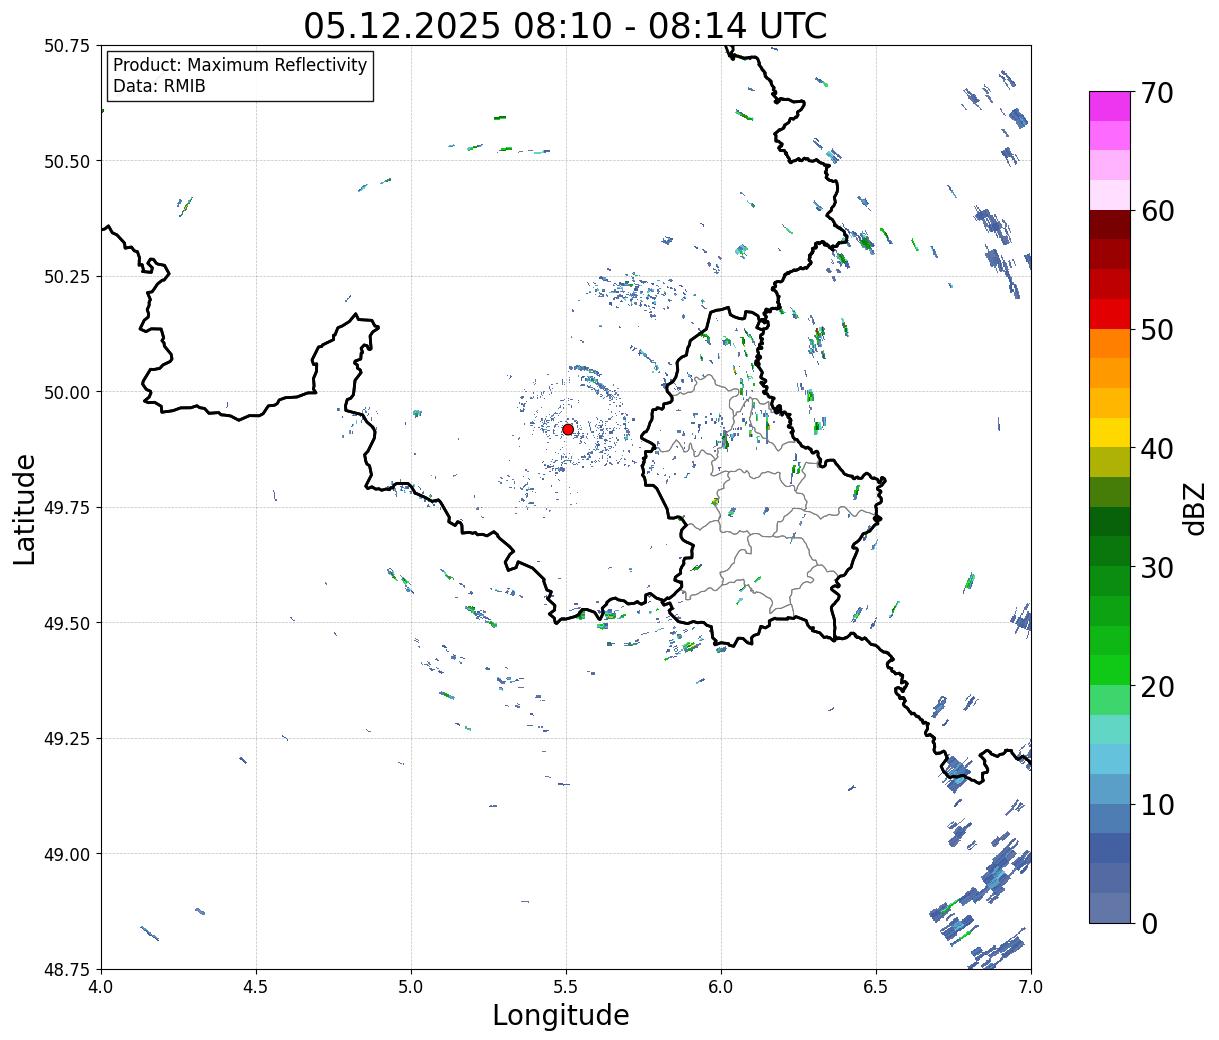Click the longitude tick label 5.0
Screen dimensions: 1219x1040
coord(411,987)
